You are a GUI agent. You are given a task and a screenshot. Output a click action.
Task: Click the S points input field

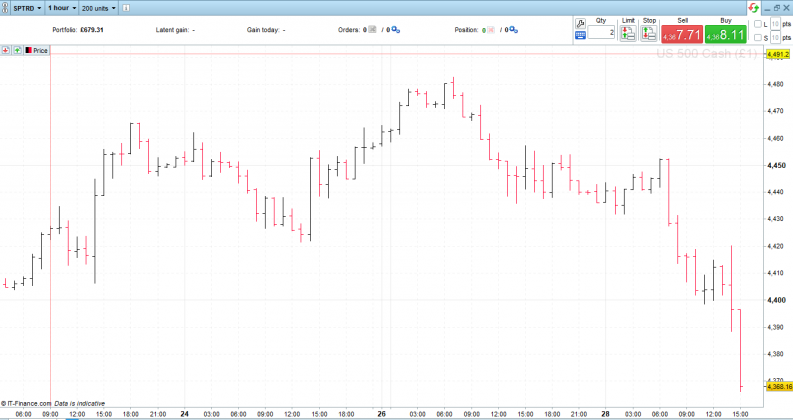point(775,37)
